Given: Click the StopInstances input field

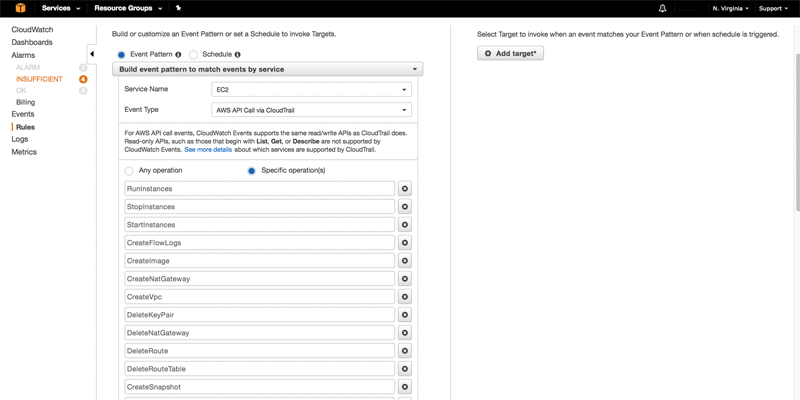Looking at the screenshot, I should coord(260,207).
